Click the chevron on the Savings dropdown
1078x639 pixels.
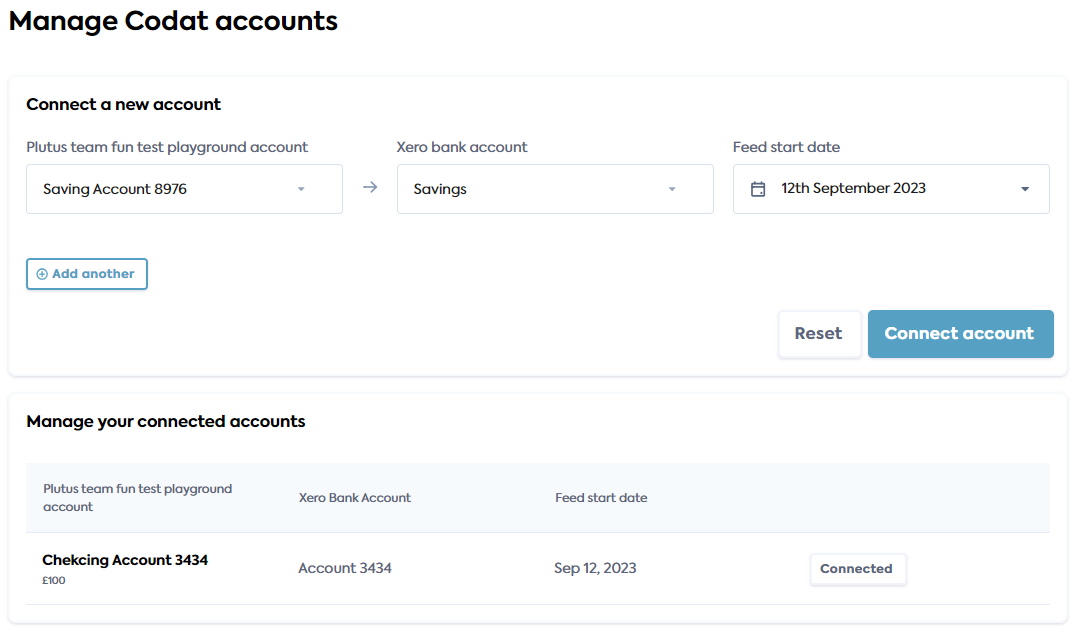coord(674,188)
